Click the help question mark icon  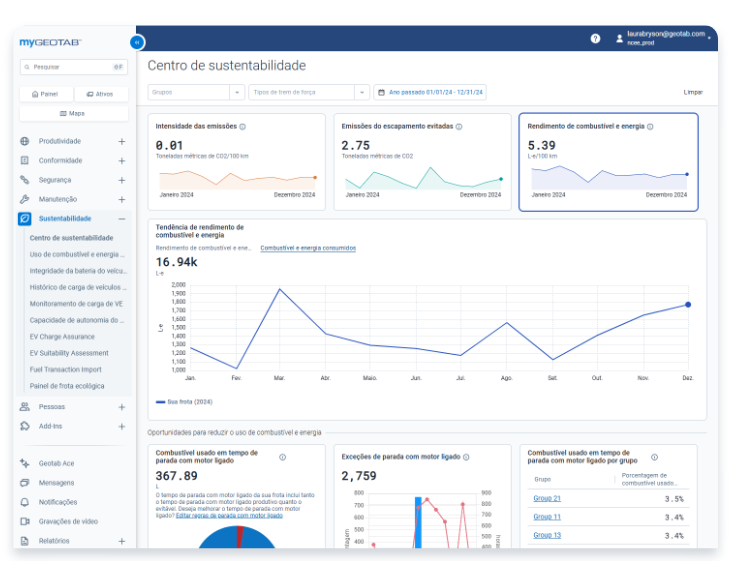tap(595, 38)
